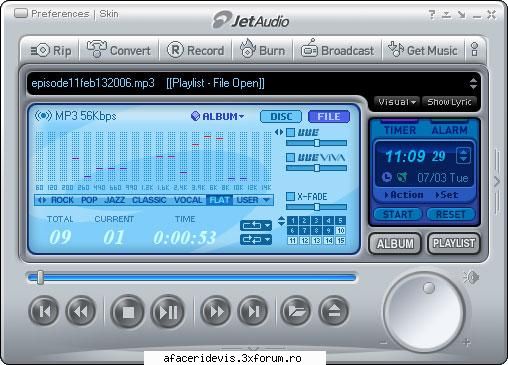Skip to the next track
The width and height of the screenshot is (508, 365).
tap(253, 312)
